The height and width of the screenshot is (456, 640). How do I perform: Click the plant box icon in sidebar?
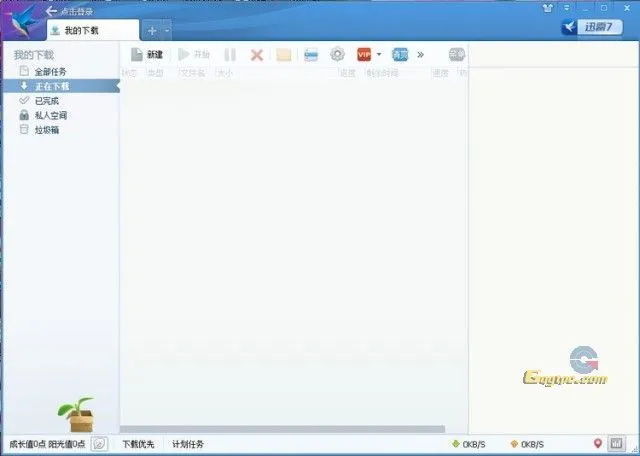coord(75,414)
